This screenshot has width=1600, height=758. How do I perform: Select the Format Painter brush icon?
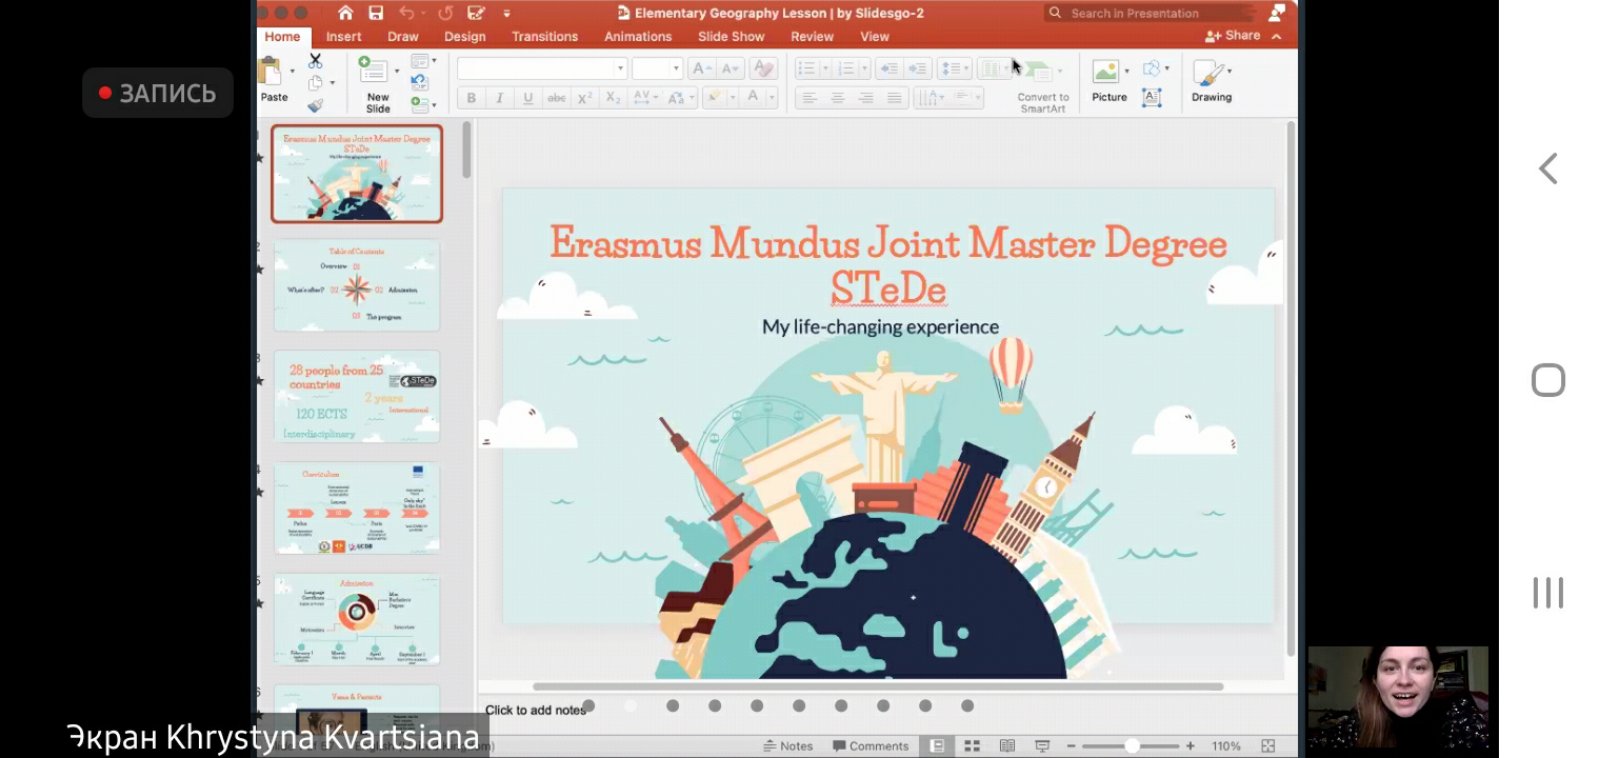(315, 105)
